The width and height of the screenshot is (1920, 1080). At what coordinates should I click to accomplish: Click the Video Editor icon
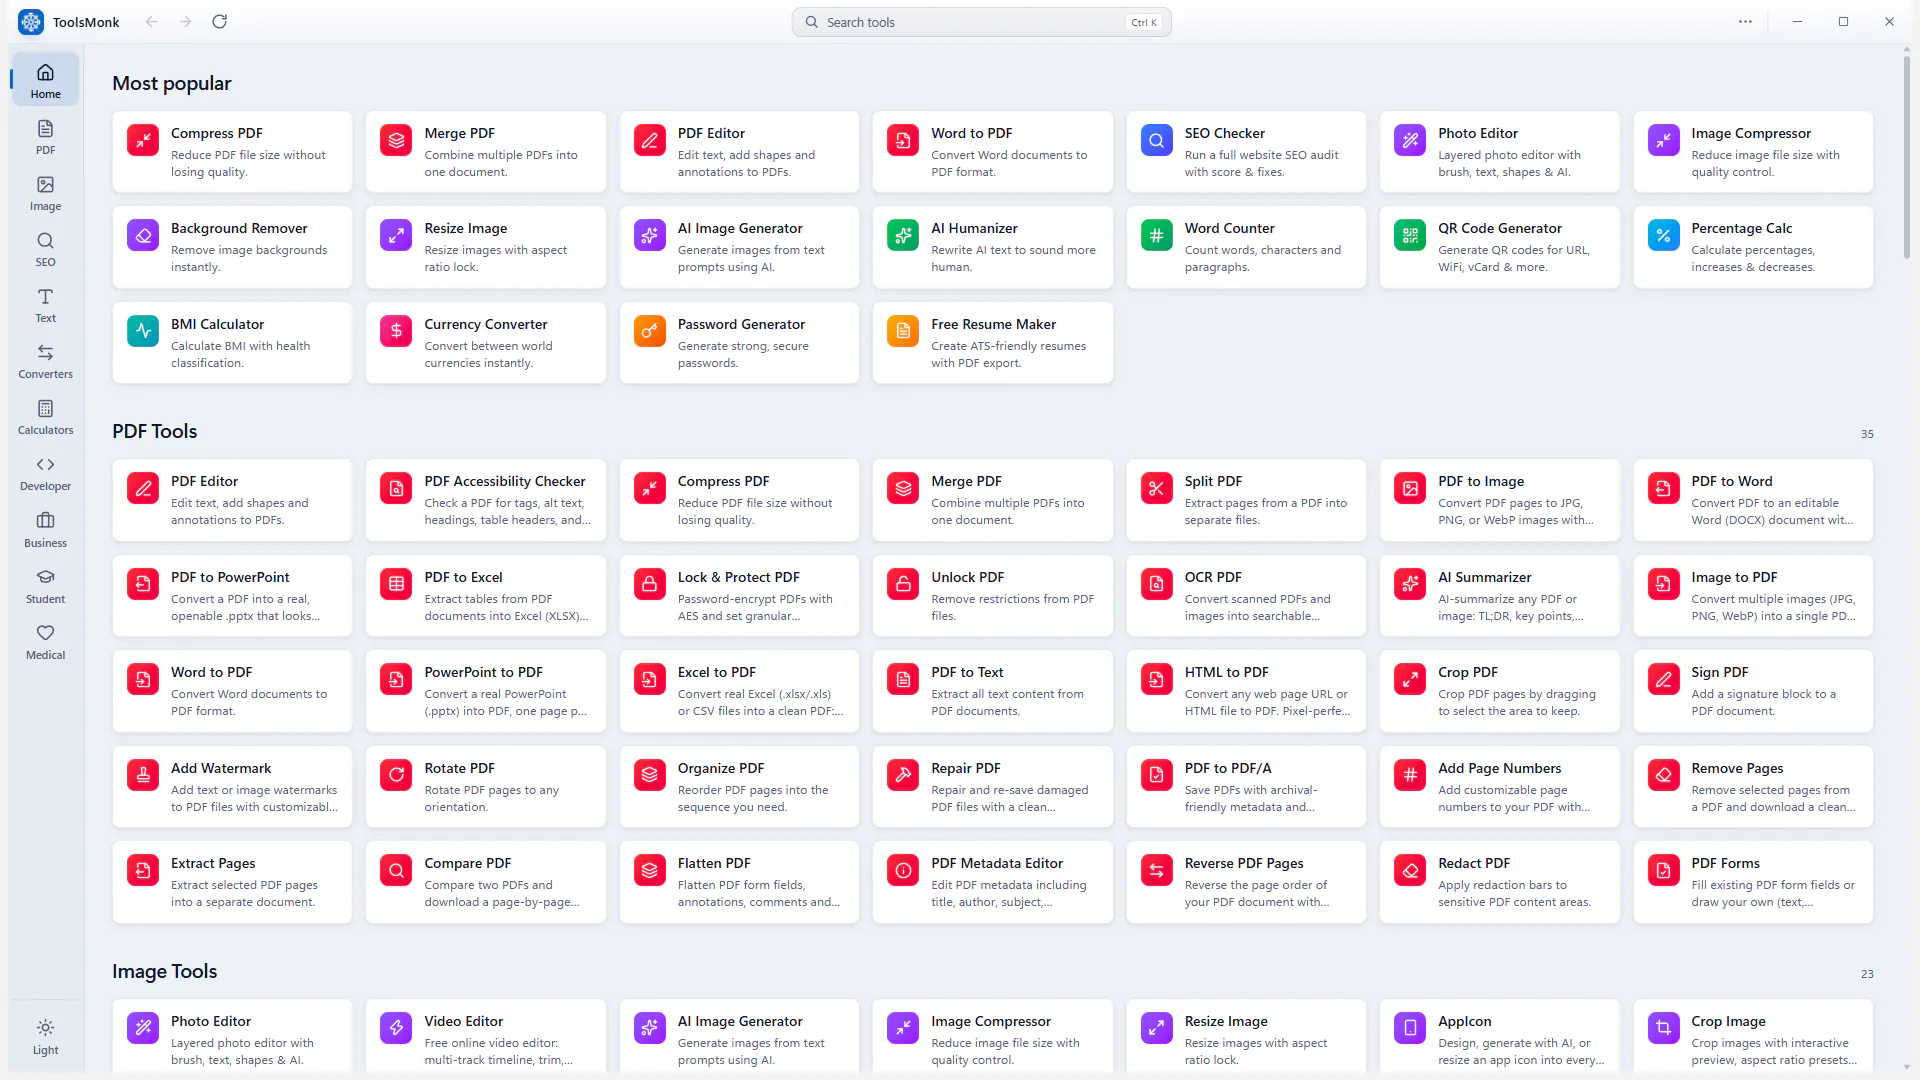[396, 1029]
